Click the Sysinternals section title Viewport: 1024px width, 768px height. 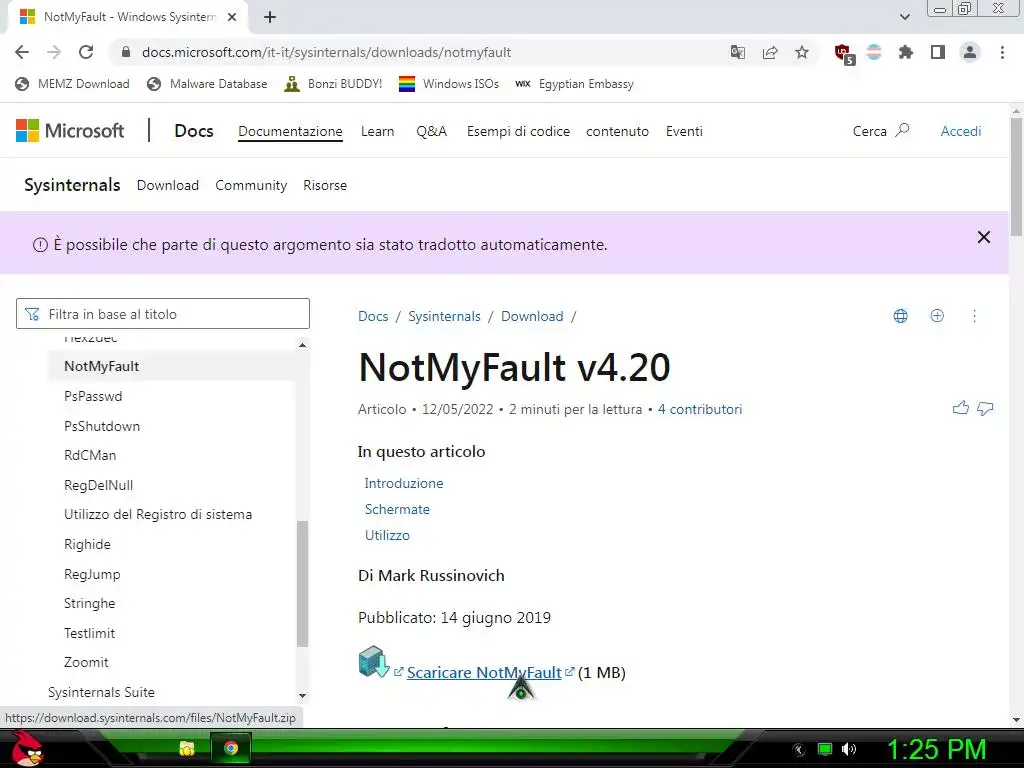coord(72,185)
